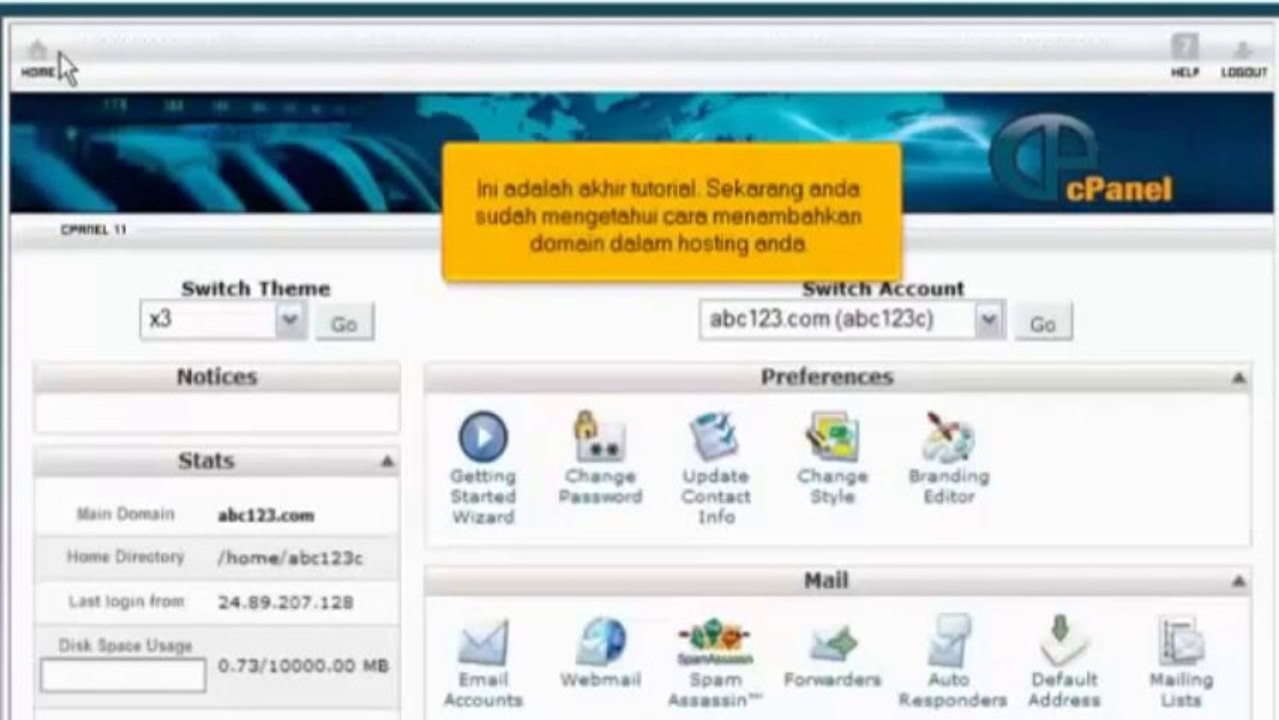
Task: Click Go next to Switch Account
Action: pos(1043,324)
